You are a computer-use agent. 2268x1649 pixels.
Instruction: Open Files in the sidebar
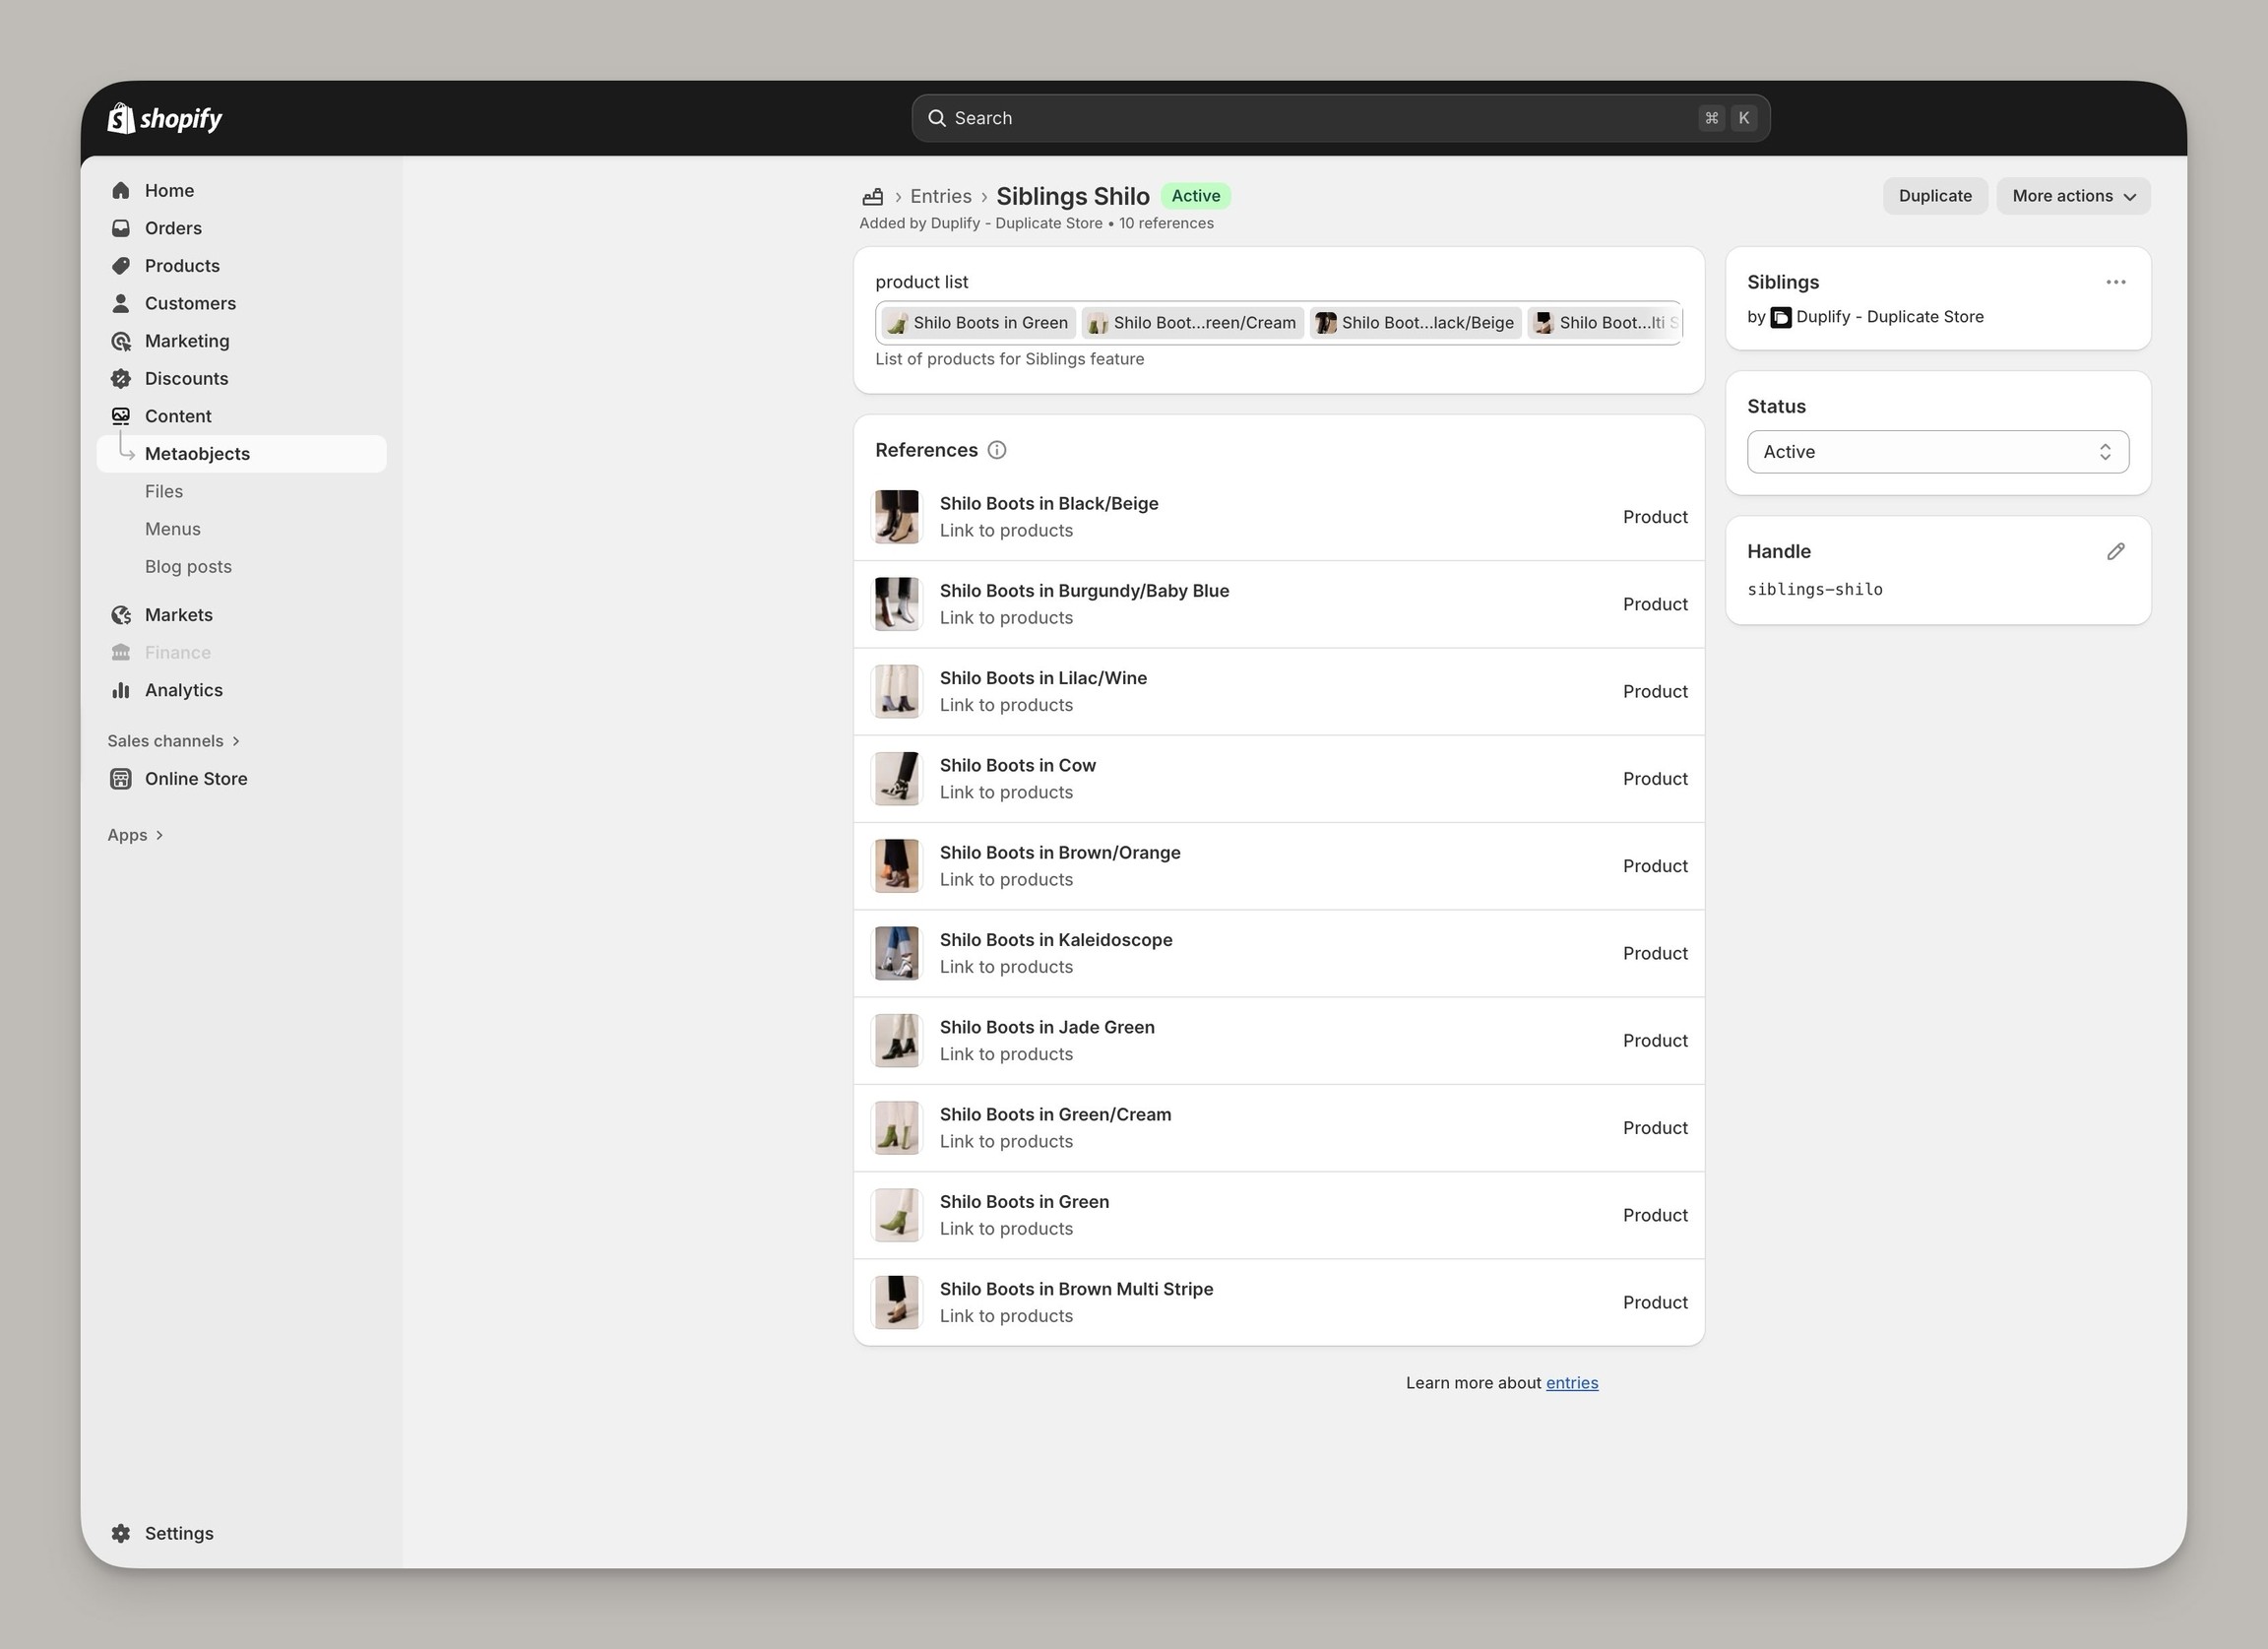click(164, 491)
